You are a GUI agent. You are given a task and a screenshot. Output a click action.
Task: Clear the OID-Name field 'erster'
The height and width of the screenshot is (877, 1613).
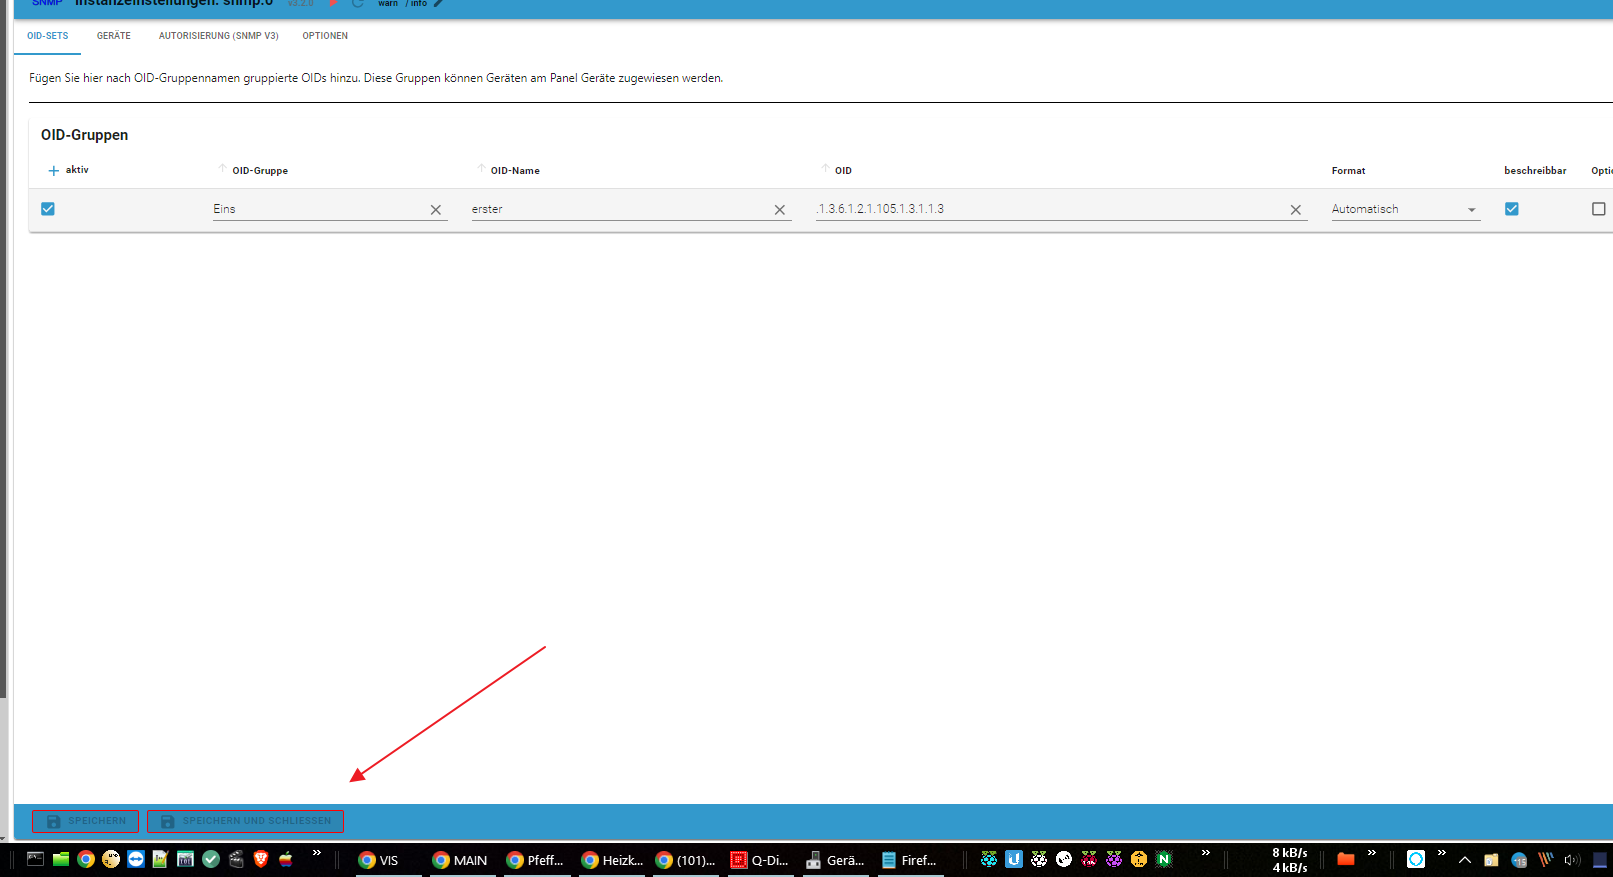780,210
